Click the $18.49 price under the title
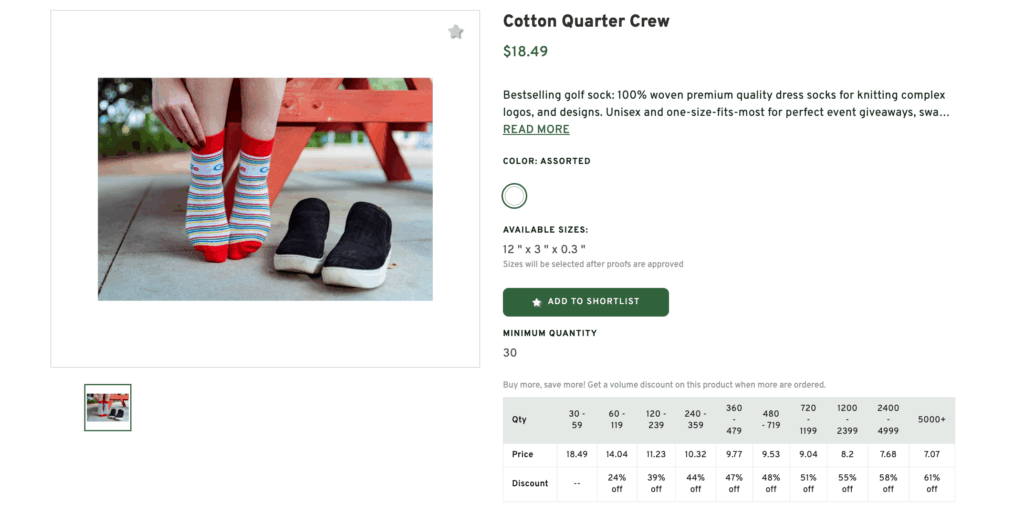1024x512 pixels. click(x=525, y=52)
